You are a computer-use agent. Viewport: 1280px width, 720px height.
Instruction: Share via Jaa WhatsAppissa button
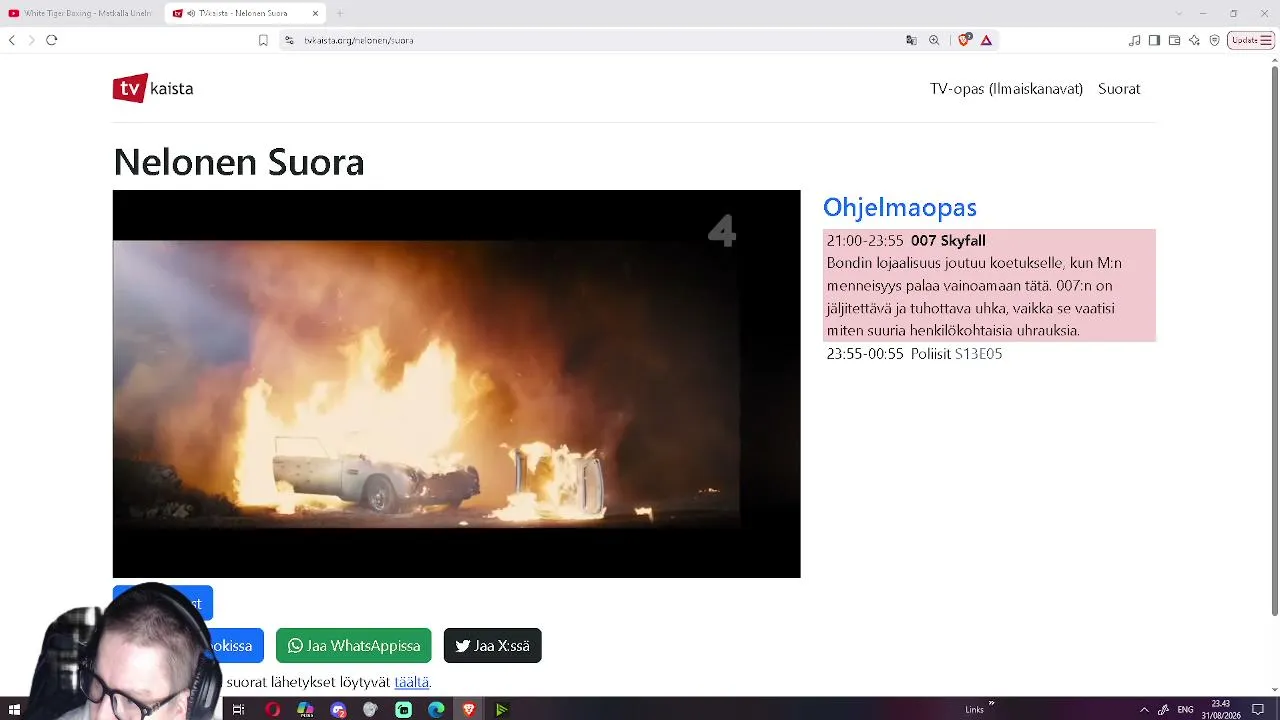(x=353, y=646)
